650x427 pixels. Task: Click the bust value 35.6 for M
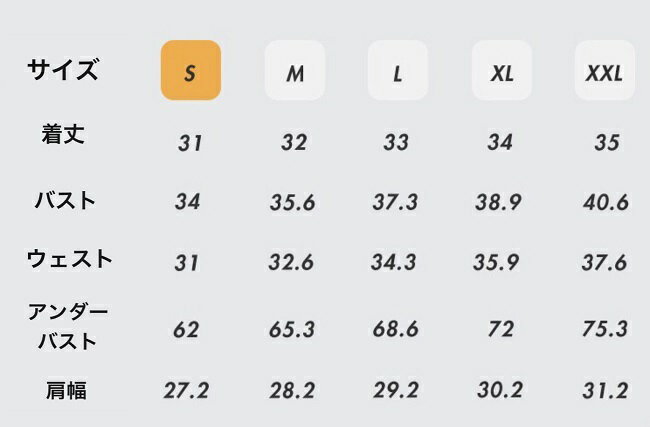pyautogui.click(x=293, y=202)
